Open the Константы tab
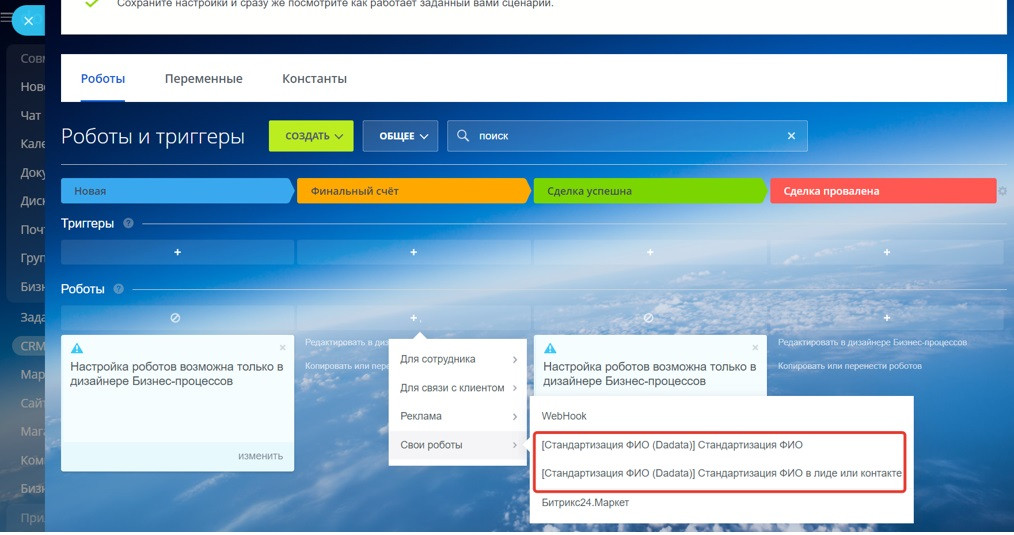The image size is (1014, 535). tap(314, 78)
